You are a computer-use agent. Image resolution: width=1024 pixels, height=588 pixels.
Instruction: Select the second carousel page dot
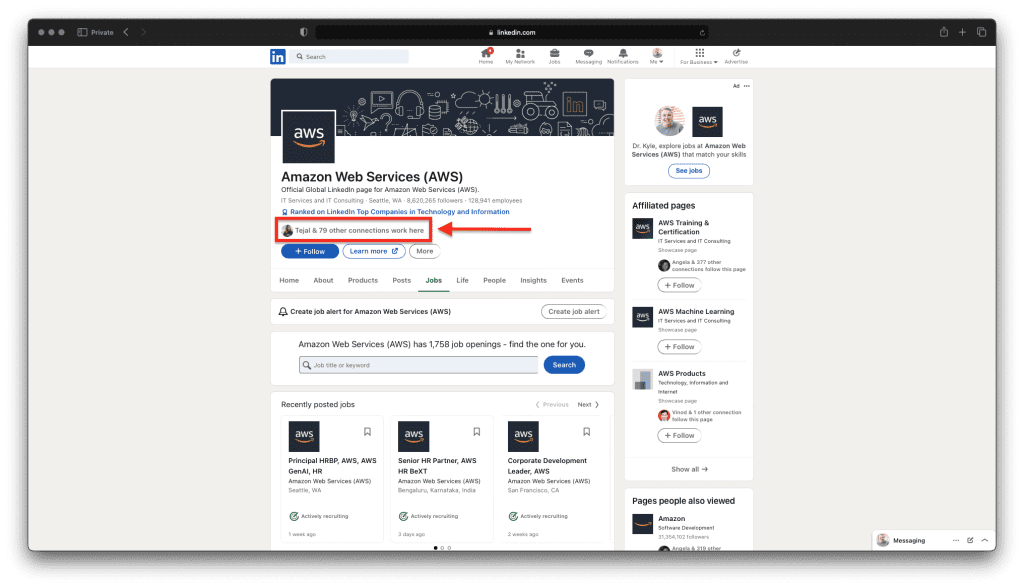pyautogui.click(x=442, y=547)
